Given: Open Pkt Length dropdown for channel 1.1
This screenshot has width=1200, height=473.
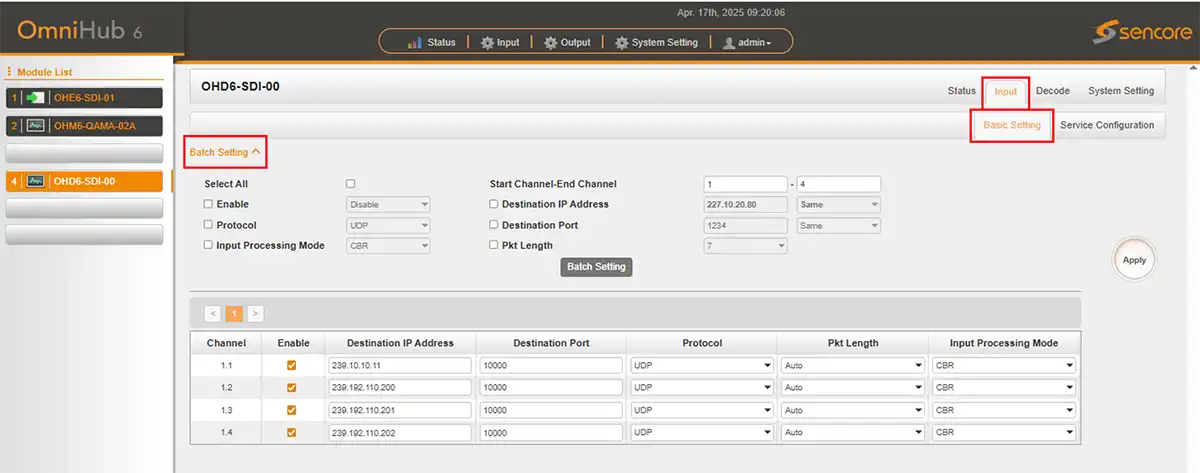Looking at the screenshot, I should coord(852,366).
